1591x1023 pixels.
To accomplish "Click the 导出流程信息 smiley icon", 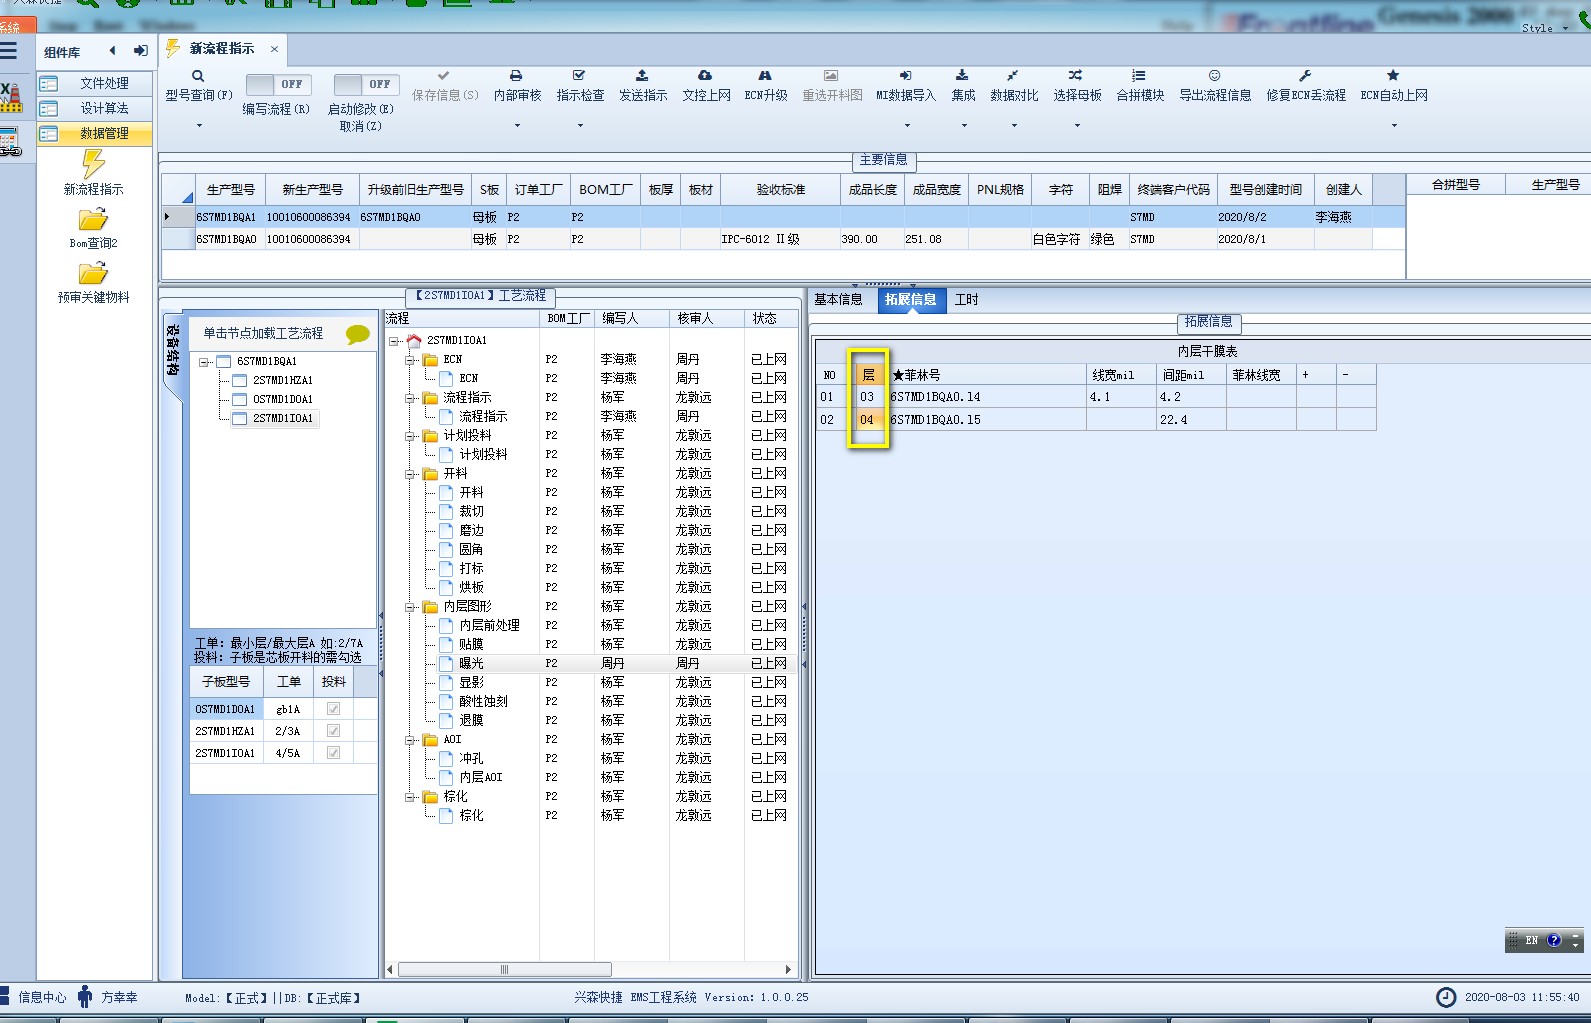I will coord(1214,76).
